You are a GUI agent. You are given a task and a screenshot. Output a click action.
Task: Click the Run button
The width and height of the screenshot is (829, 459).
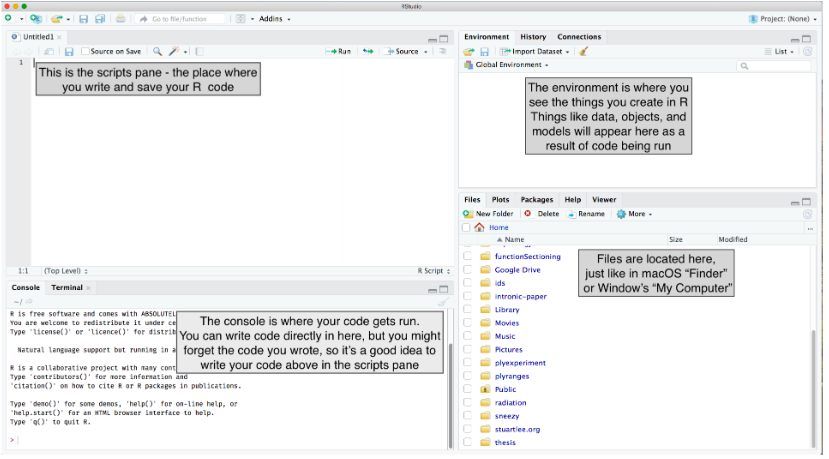point(338,51)
